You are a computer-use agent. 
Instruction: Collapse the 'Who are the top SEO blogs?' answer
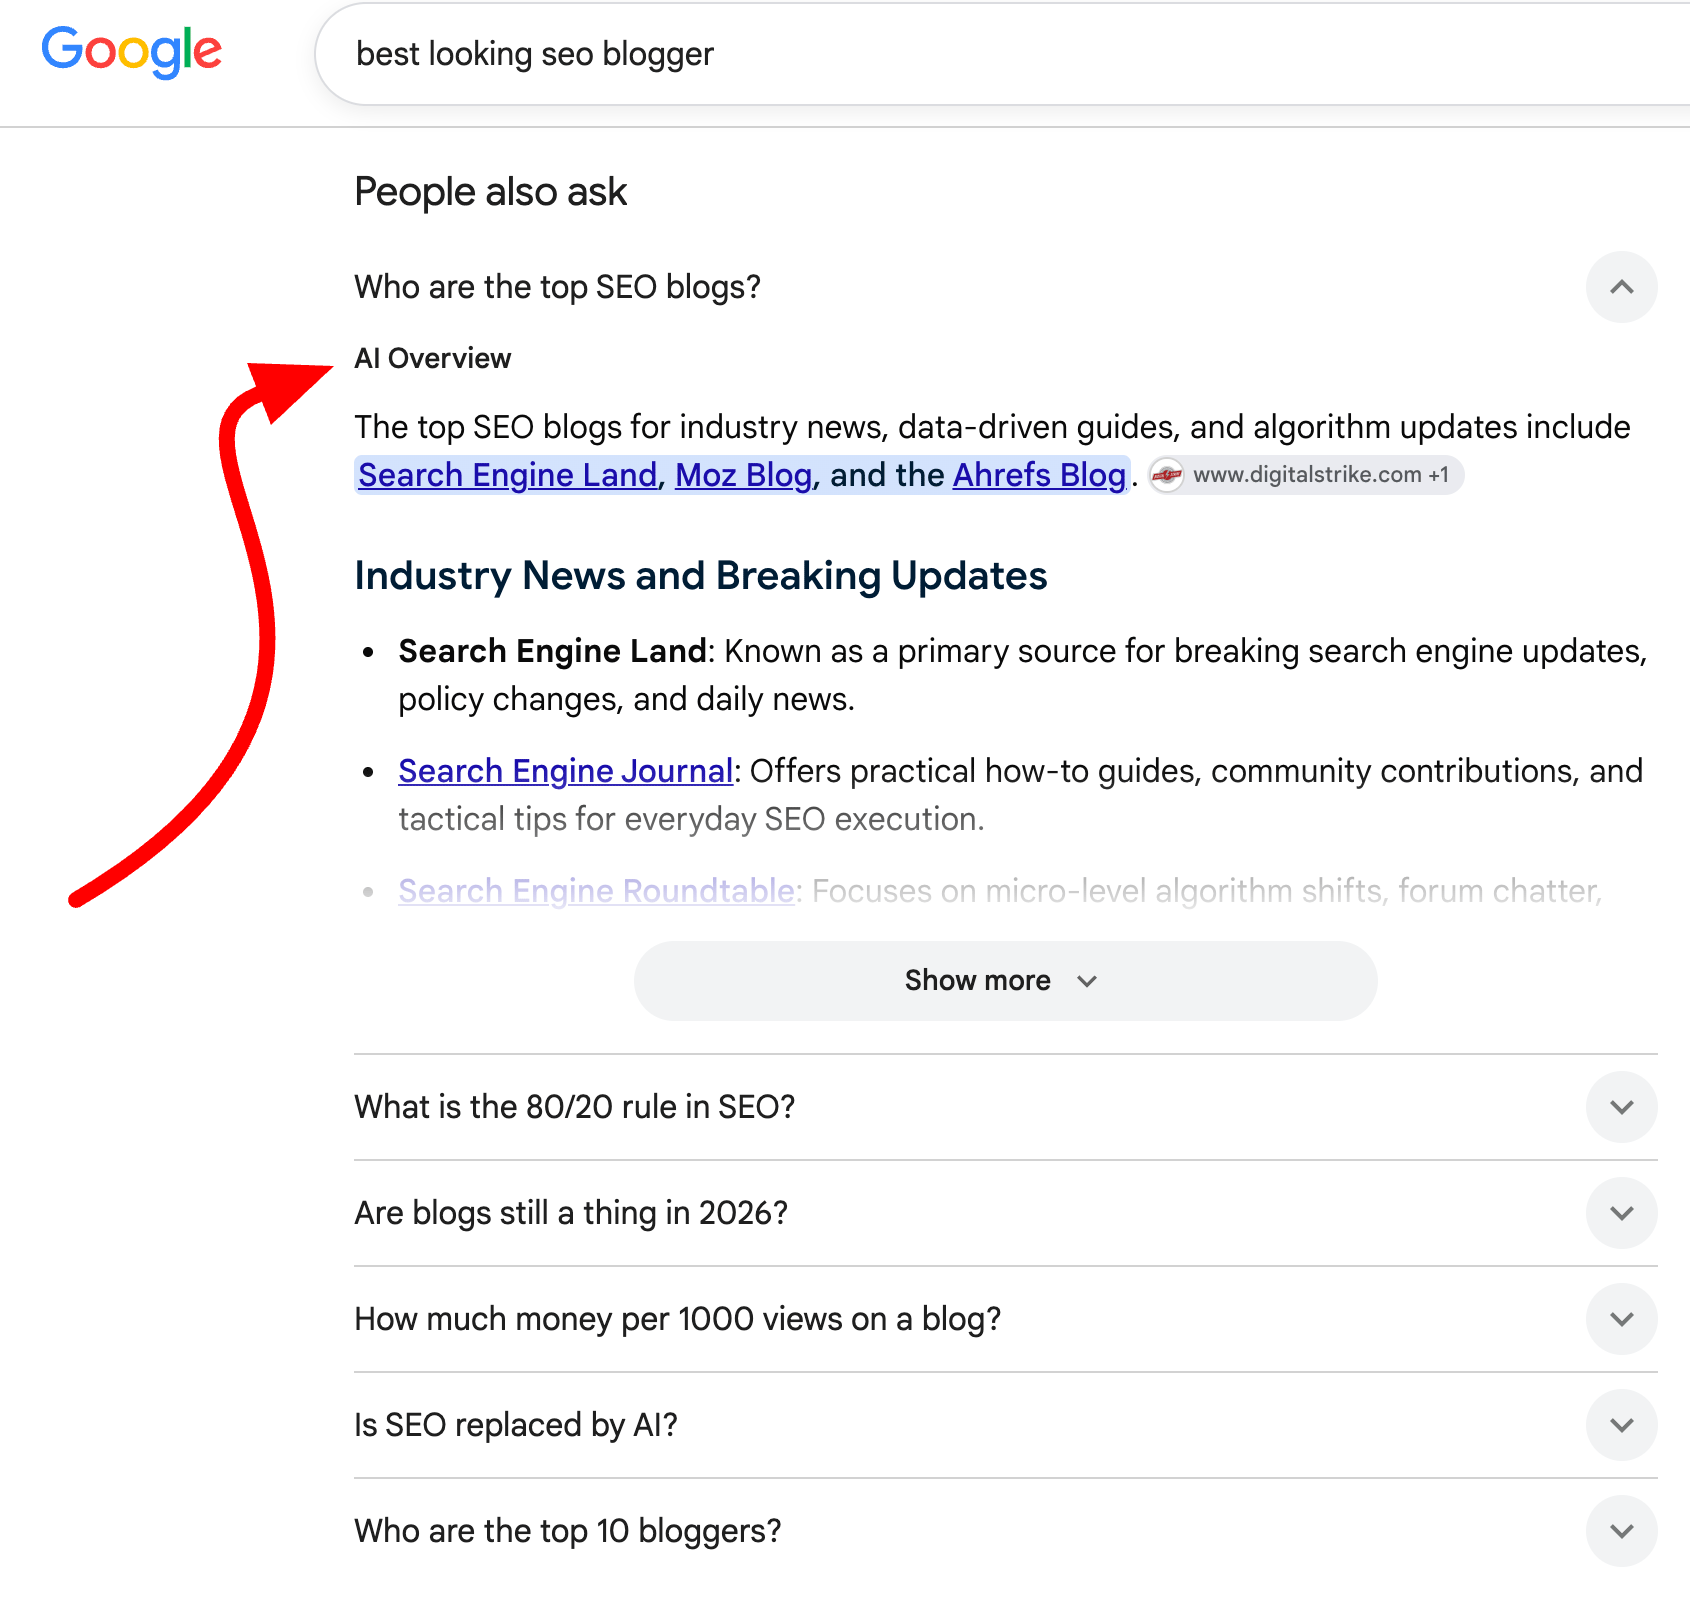click(x=1621, y=287)
